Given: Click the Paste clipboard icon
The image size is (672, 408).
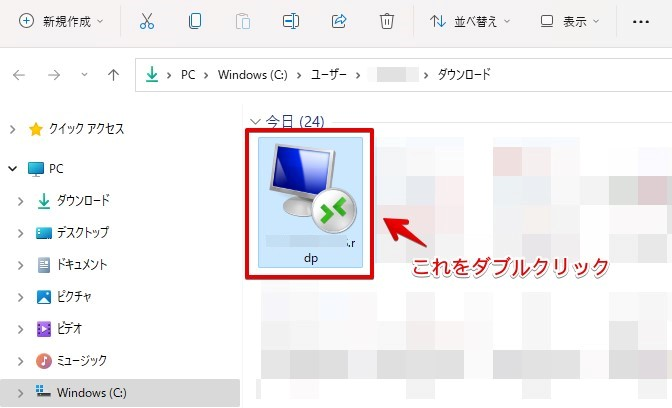Looking at the screenshot, I should pos(243,21).
